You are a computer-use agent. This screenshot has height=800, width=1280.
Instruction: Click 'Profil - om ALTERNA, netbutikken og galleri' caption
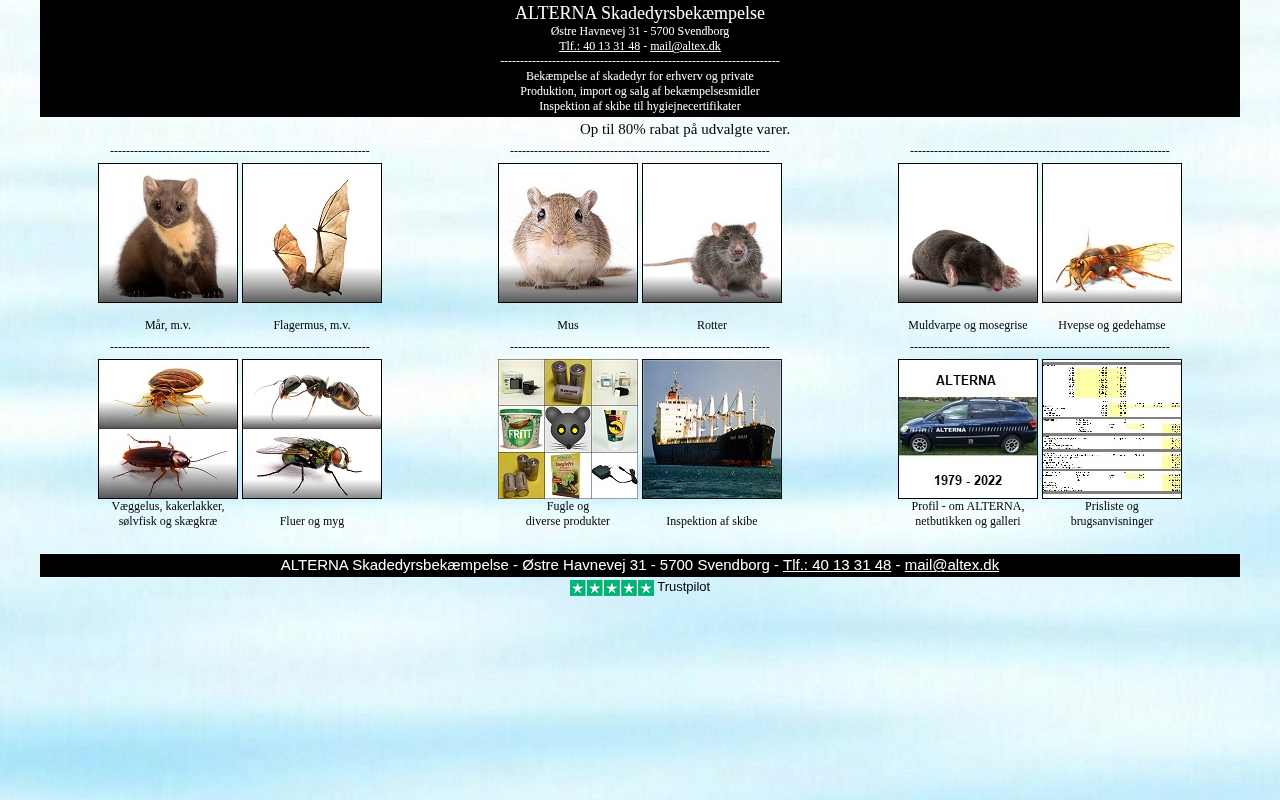click(x=968, y=514)
